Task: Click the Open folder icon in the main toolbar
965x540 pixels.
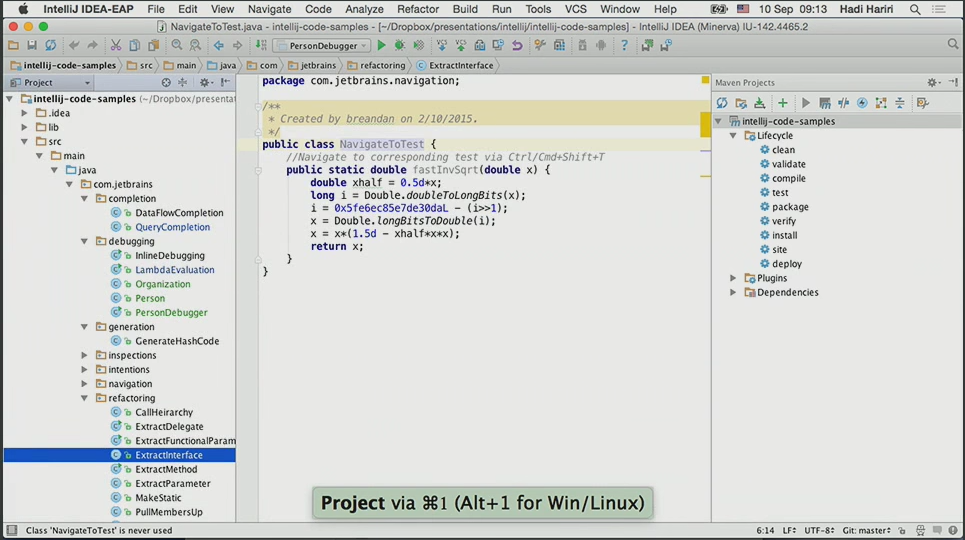Action: click(x=13, y=46)
